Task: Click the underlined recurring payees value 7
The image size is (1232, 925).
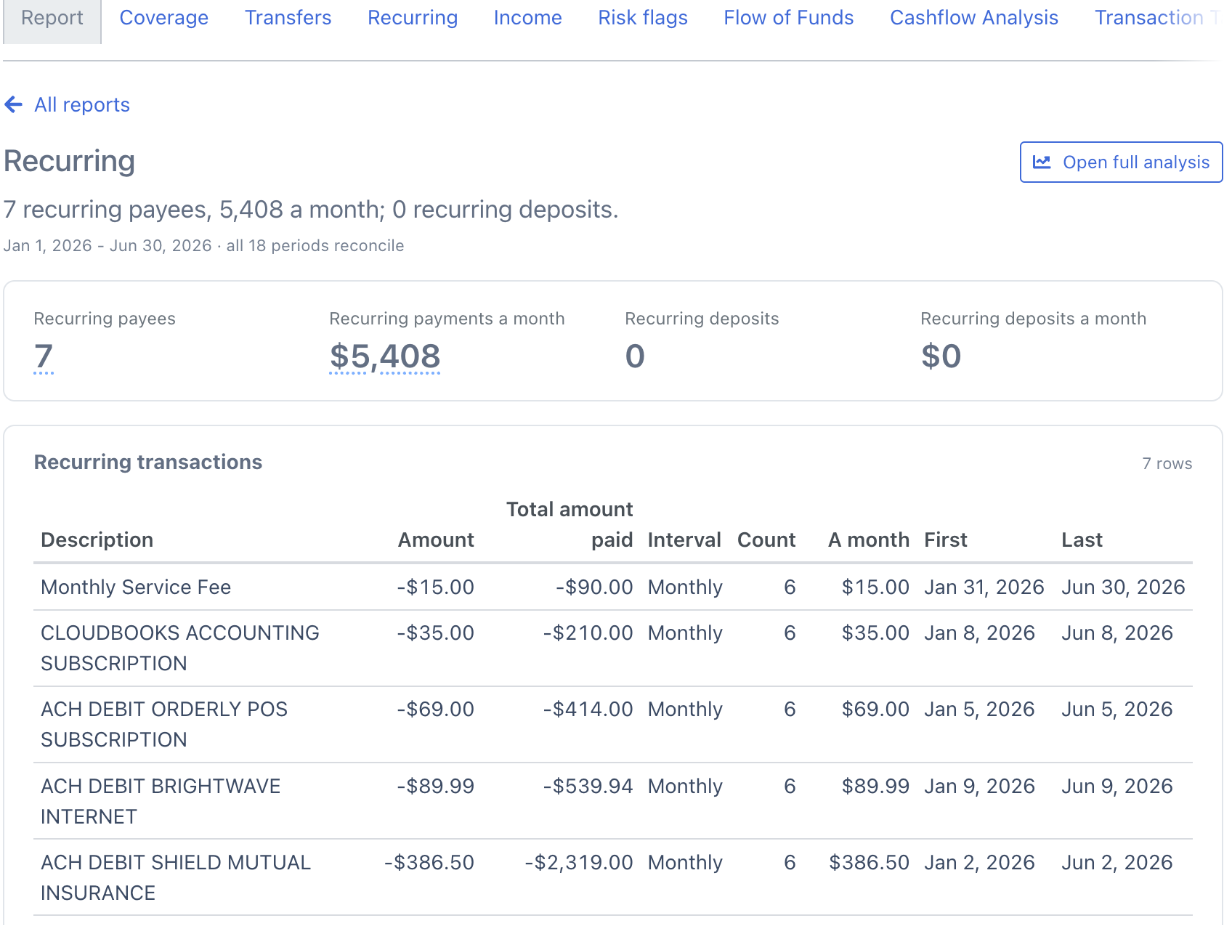Action: click(x=43, y=356)
